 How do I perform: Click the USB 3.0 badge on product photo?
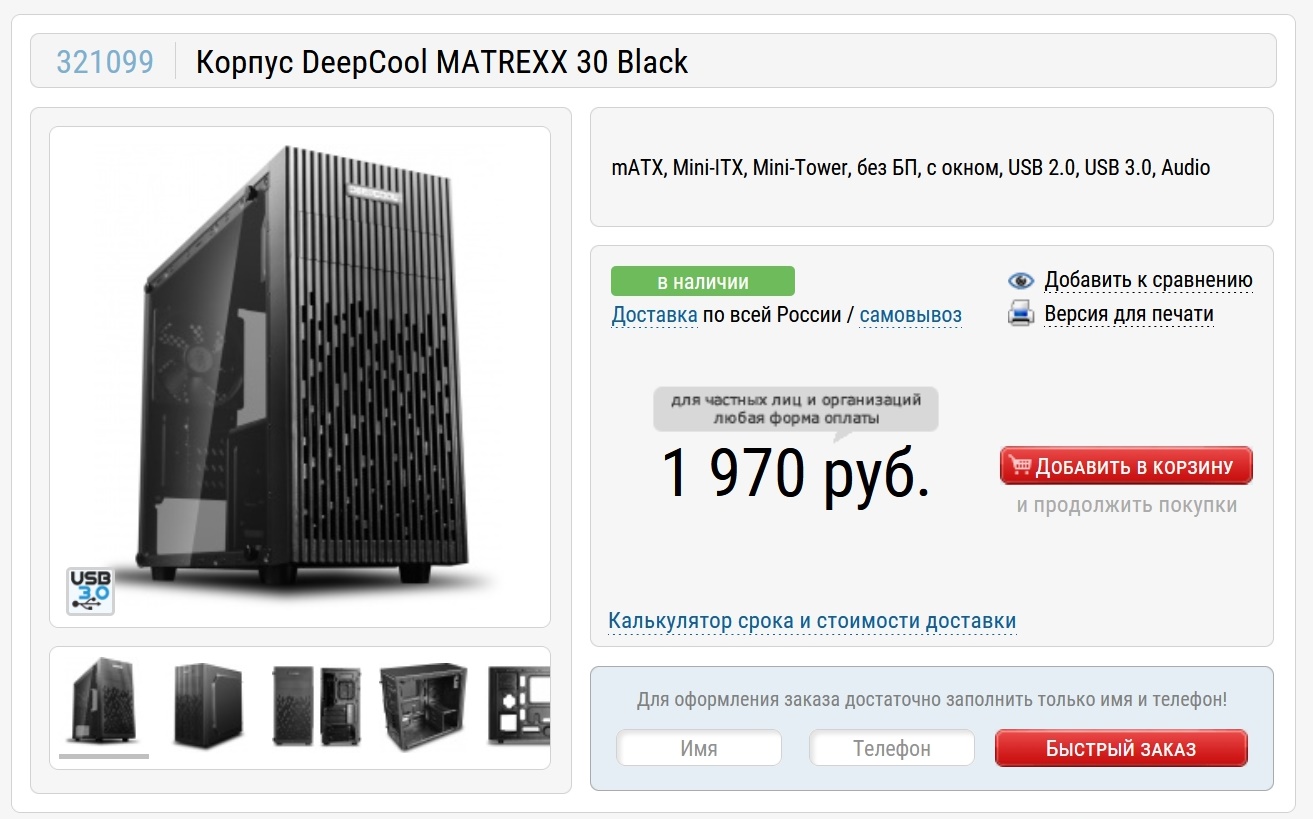pos(90,591)
